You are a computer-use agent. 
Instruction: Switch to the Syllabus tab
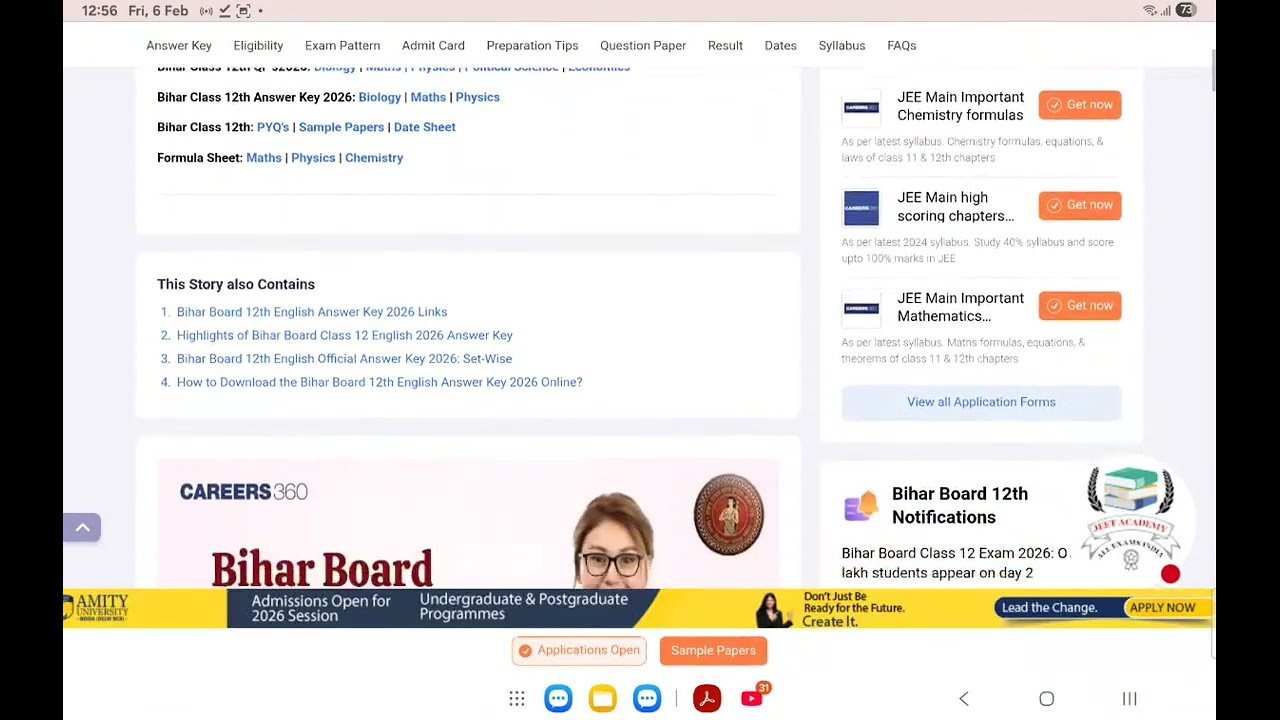(x=842, y=45)
